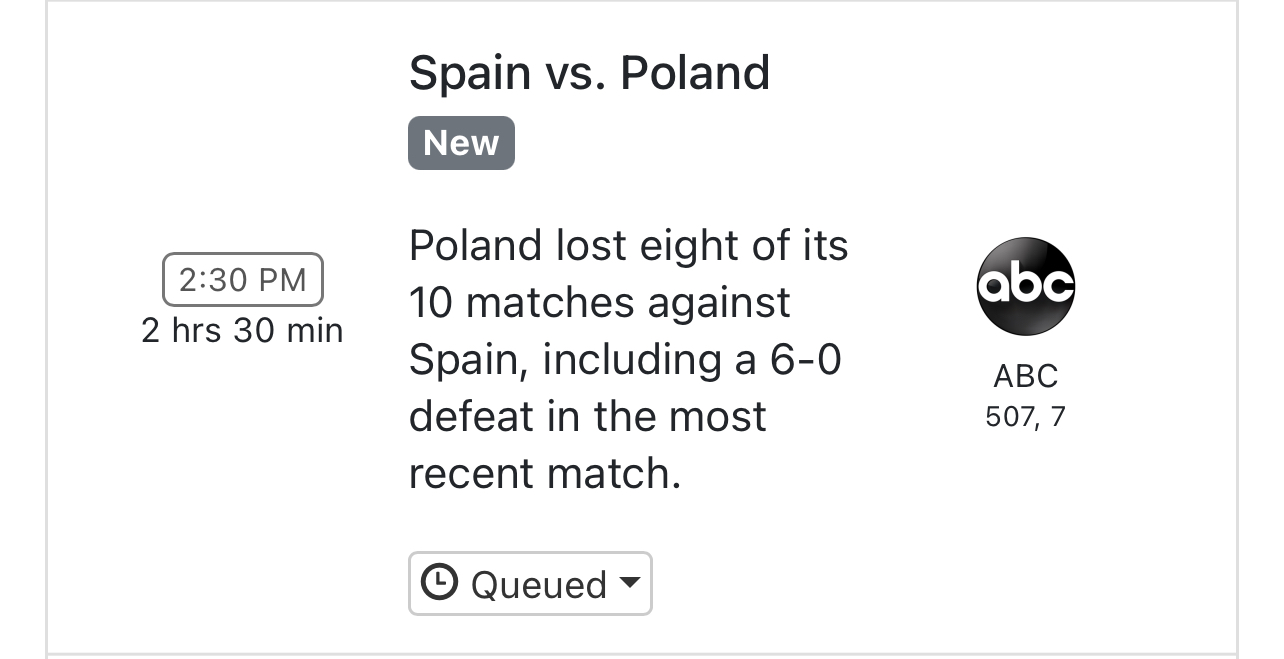The height and width of the screenshot is (659, 1284).
Task: Click the ABC network logo
Action: point(1025,286)
